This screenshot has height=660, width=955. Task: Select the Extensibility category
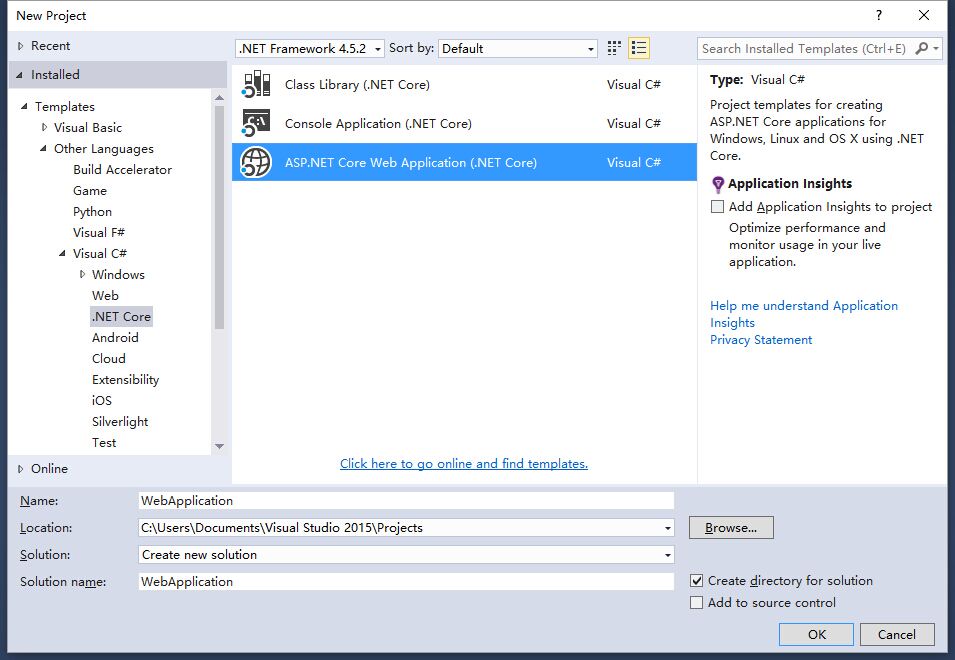point(125,379)
